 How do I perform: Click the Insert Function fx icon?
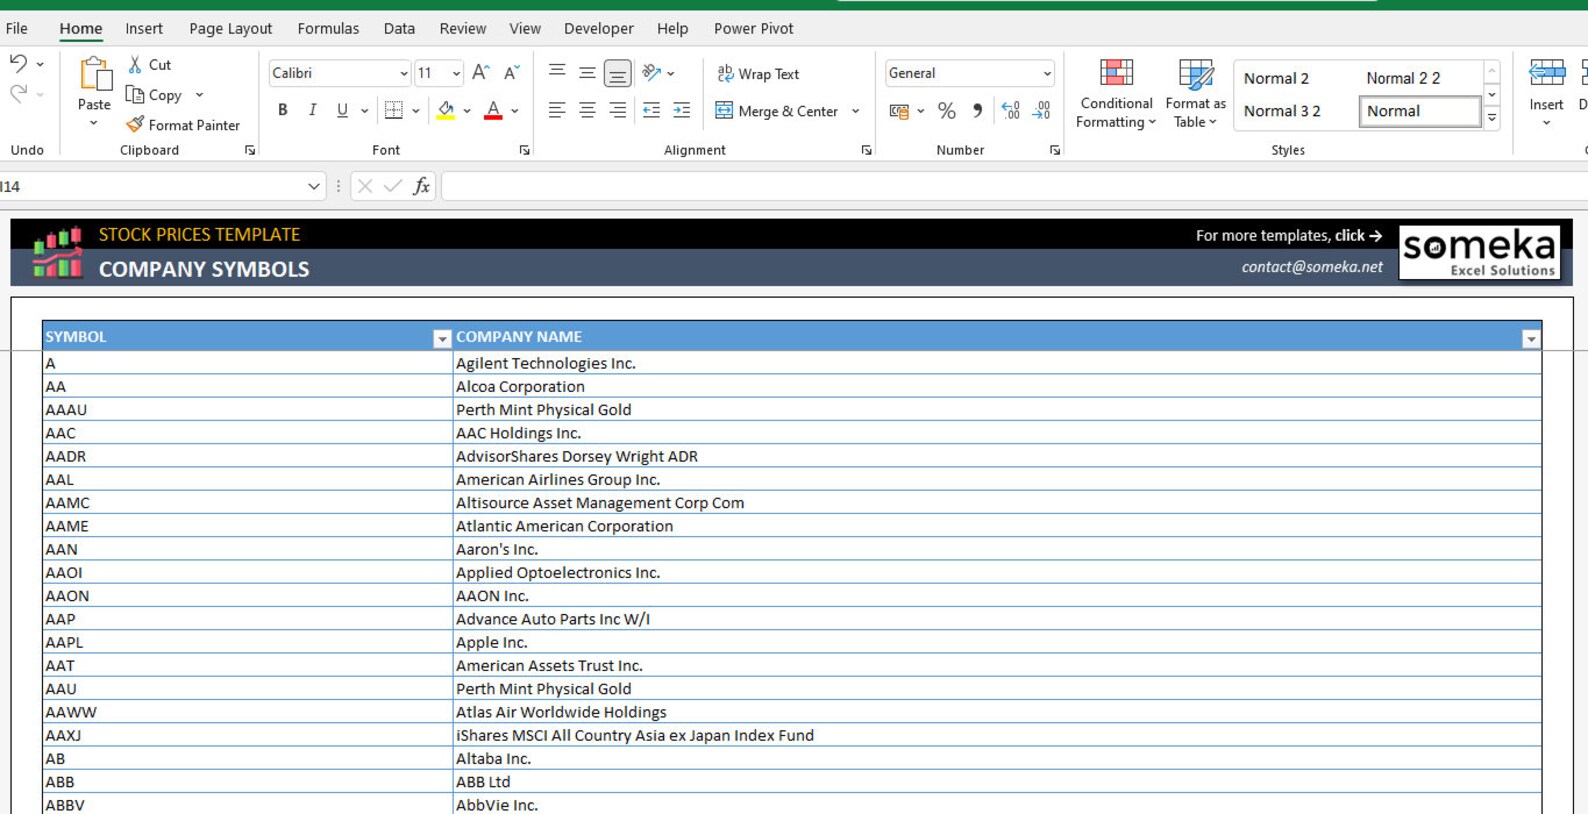coord(421,186)
